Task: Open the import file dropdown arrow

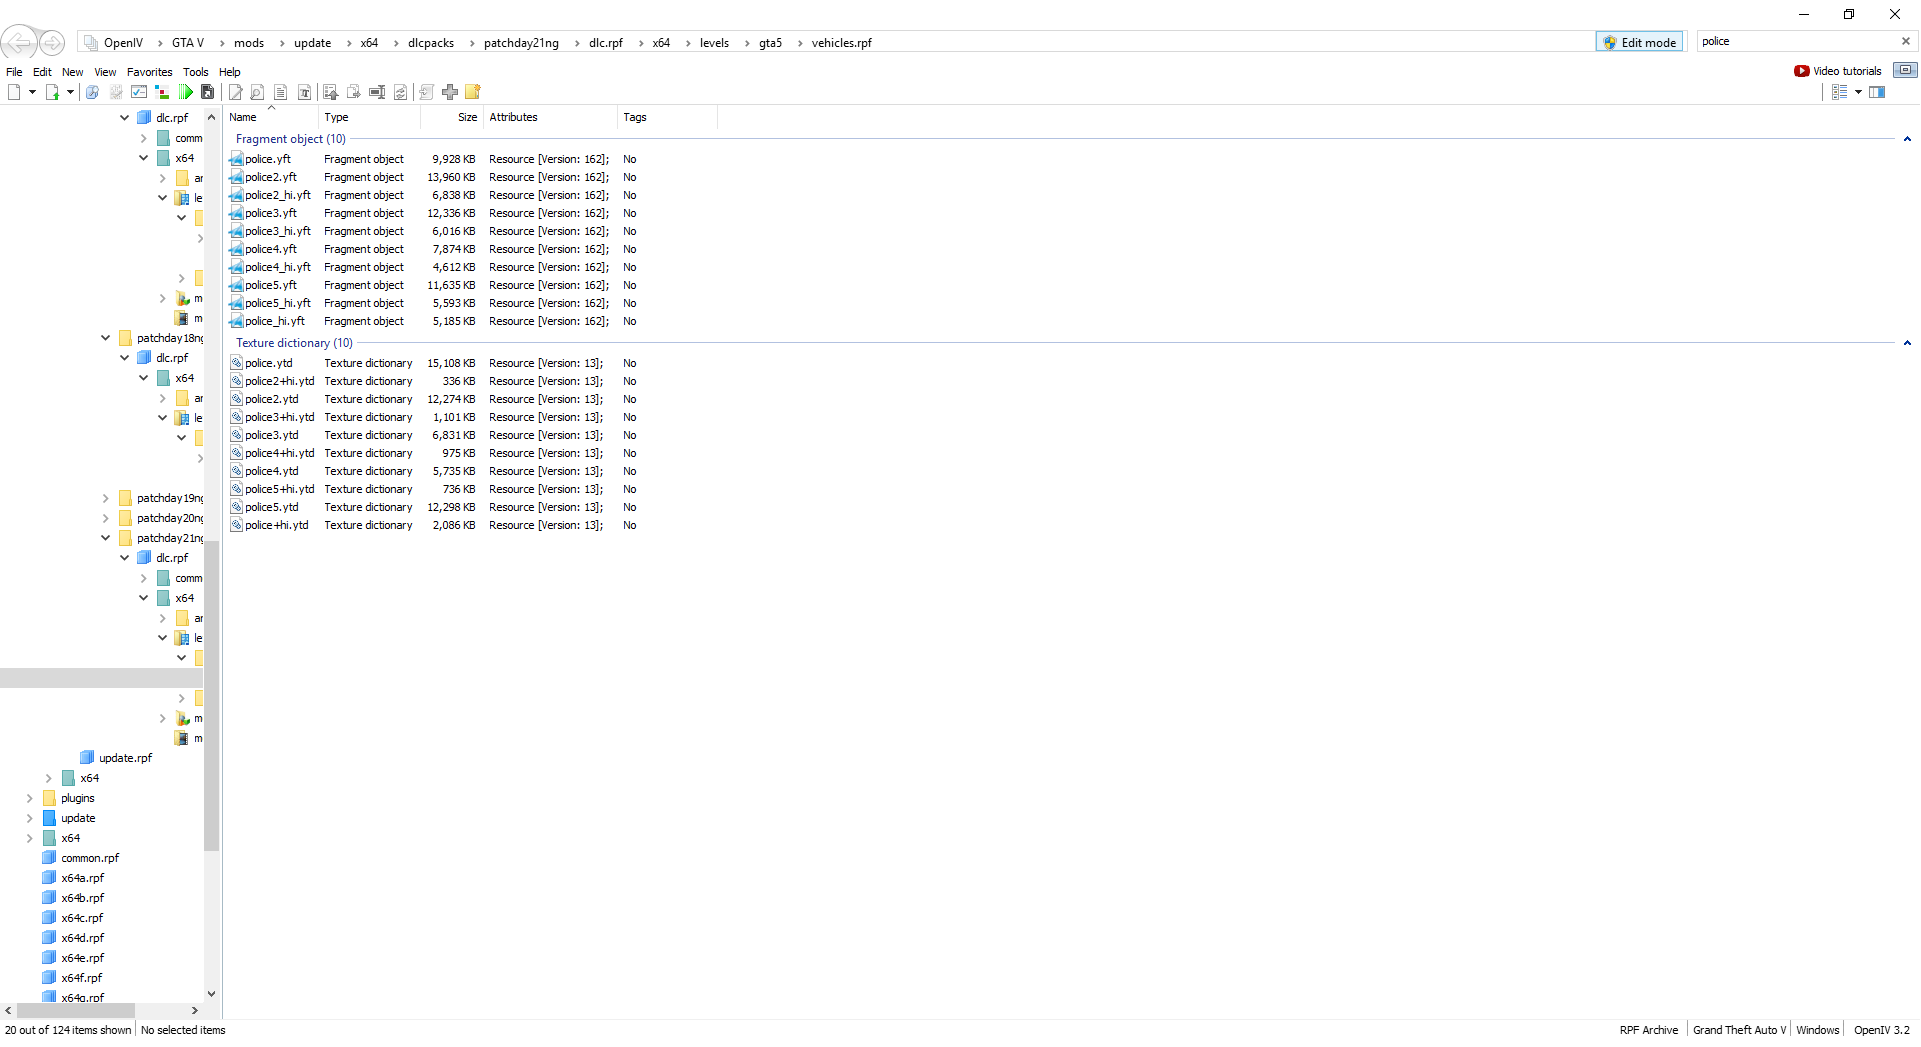Action: tap(70, 92)
